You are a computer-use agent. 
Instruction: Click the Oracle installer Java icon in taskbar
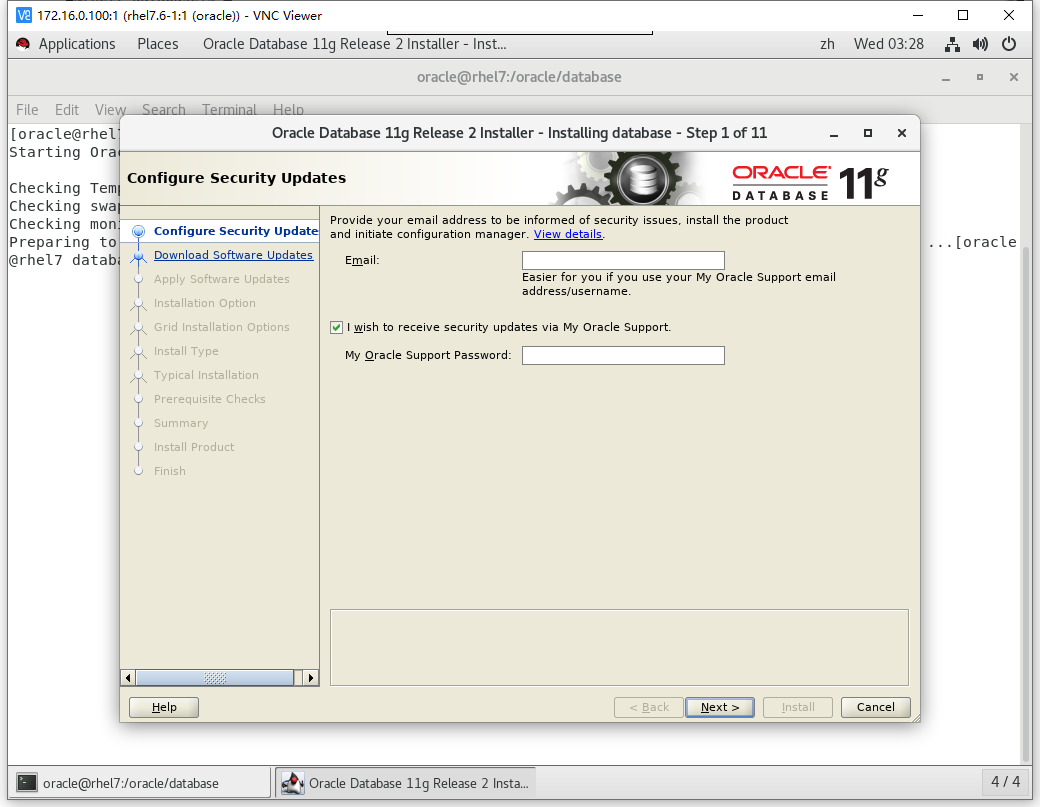[292, 782]
